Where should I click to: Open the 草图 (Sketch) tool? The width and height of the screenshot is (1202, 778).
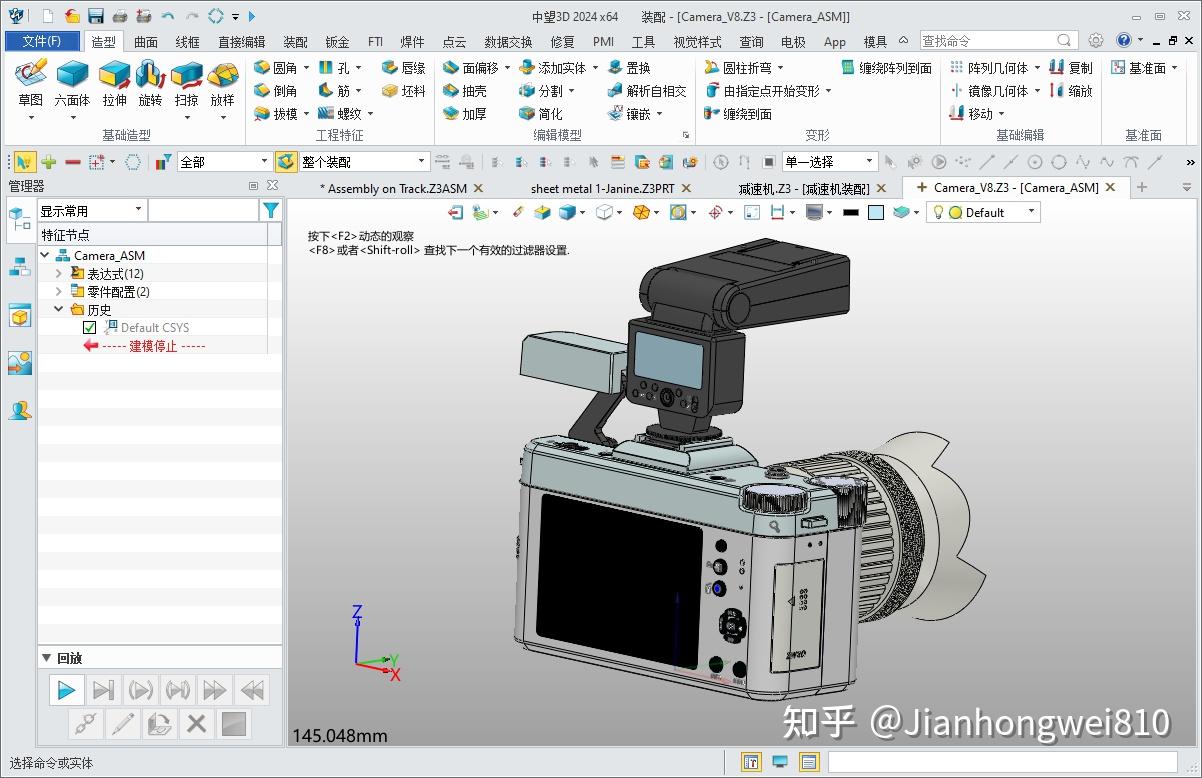pos(30,85)
